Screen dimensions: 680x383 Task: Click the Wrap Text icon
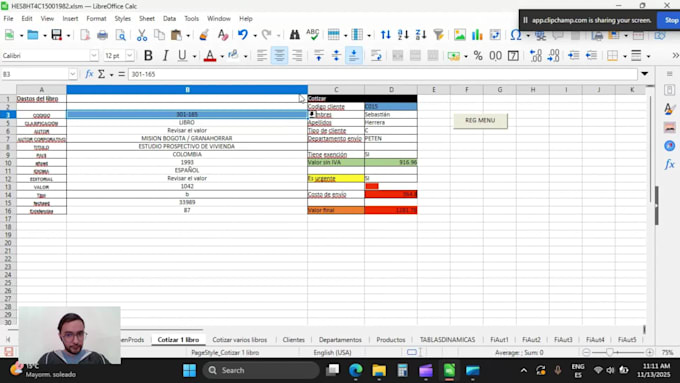tap(376, 56)
